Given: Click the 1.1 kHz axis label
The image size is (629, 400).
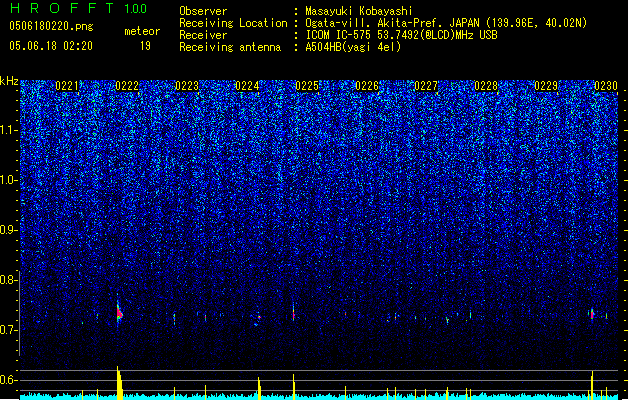Looking at the screenshot, I should click(x=9, y=130).
